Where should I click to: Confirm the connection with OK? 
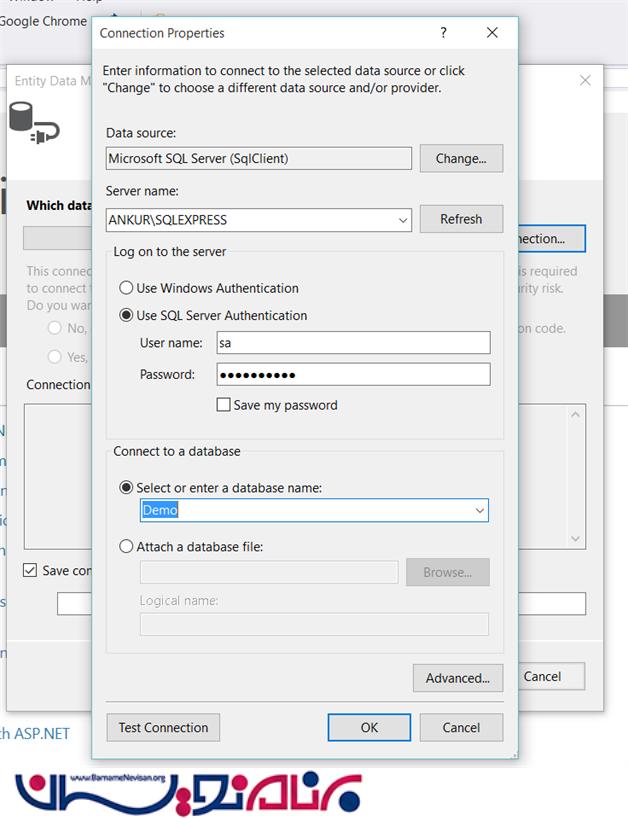pyautogui.click(x=369, y=728)
